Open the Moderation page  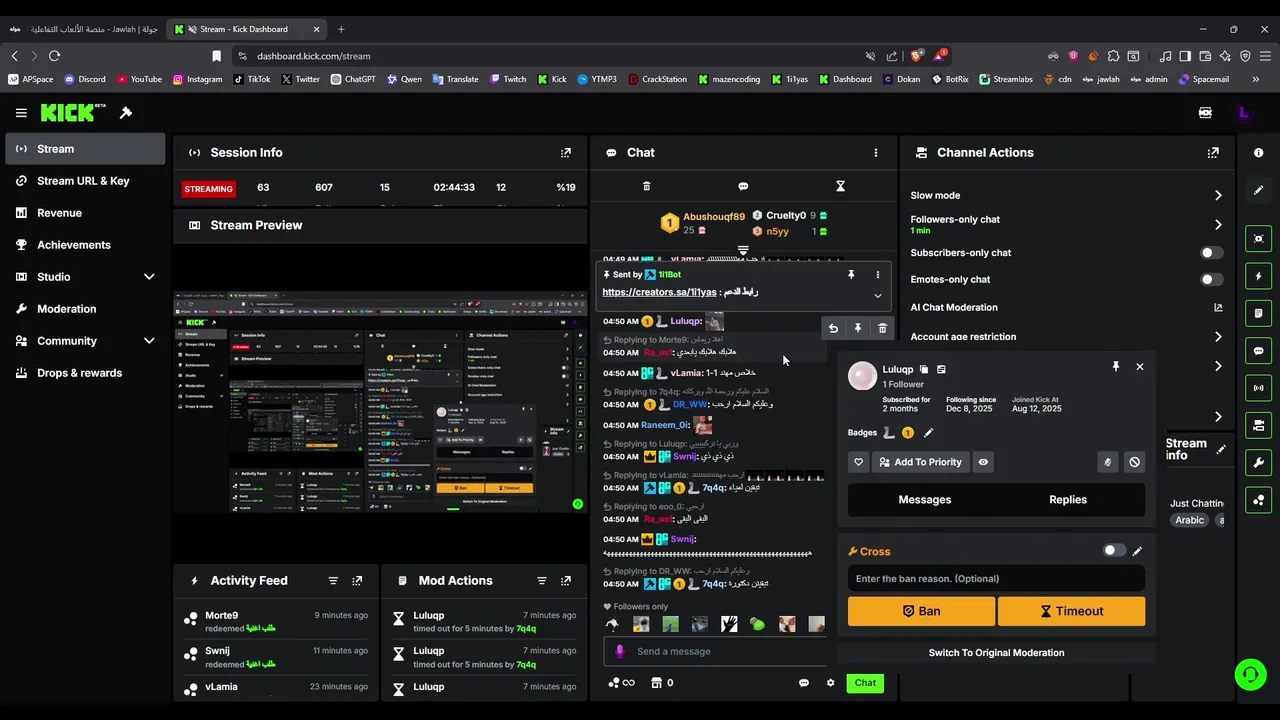[x=86, y=309]
